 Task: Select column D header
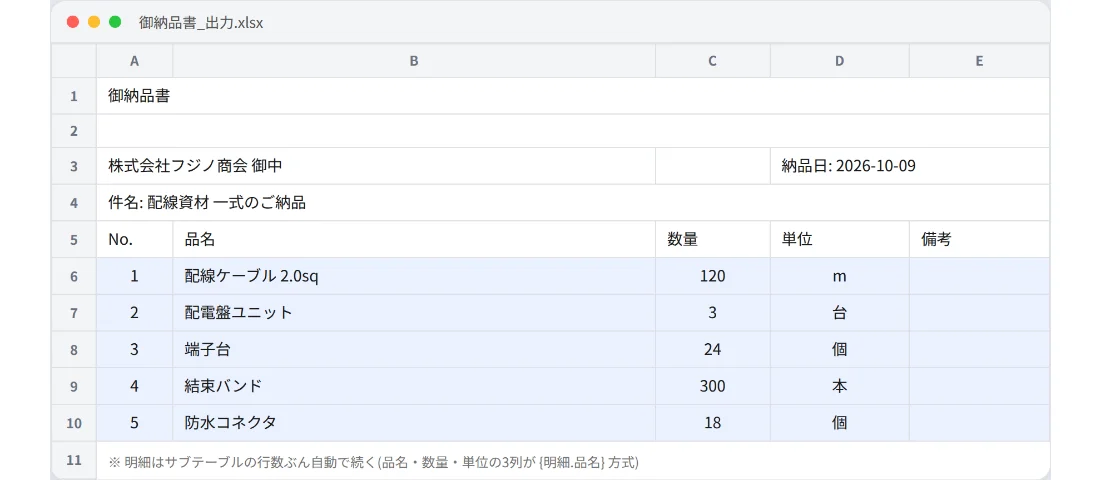point(840,61)
